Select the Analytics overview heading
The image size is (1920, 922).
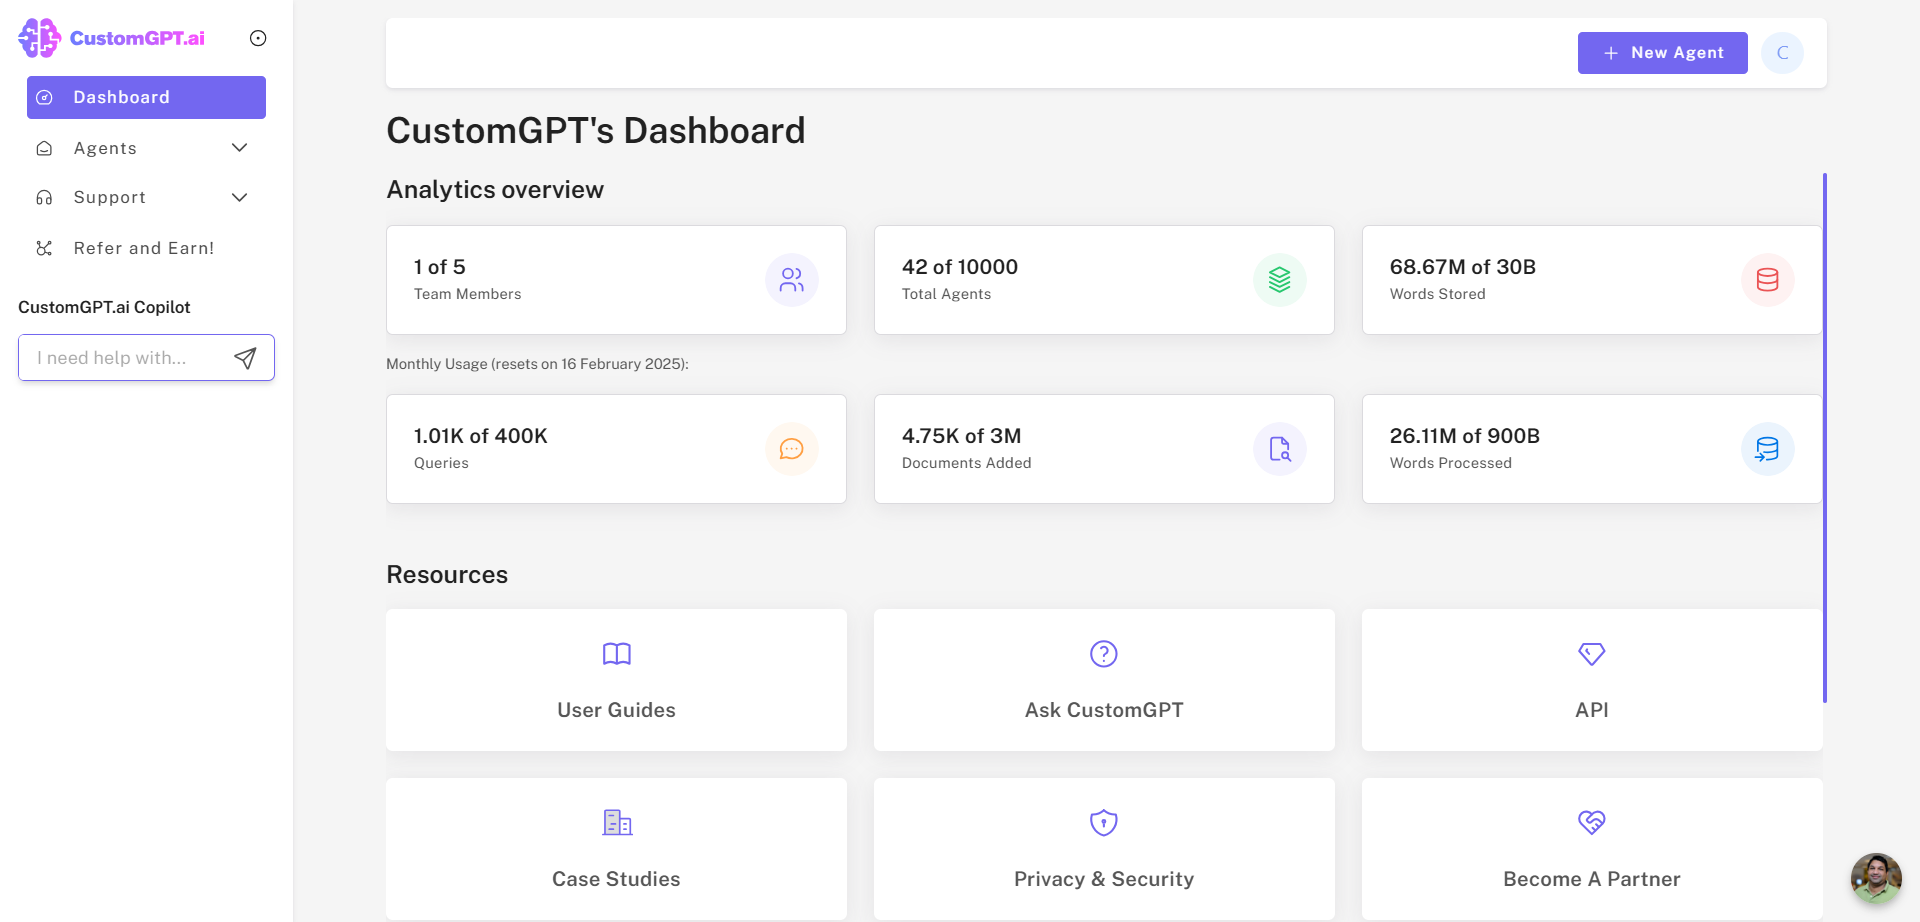pyautogui.click(x=495, y=190)
